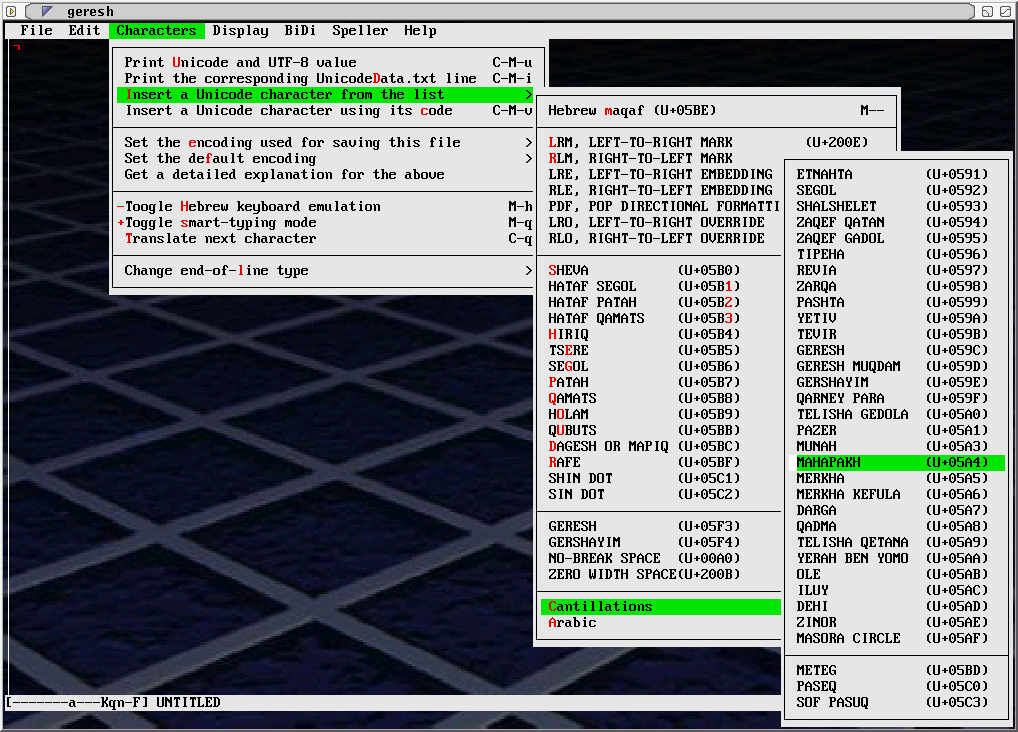
Task: Insert TIPEHA (U+0596)
Action: tap(896, 255)
